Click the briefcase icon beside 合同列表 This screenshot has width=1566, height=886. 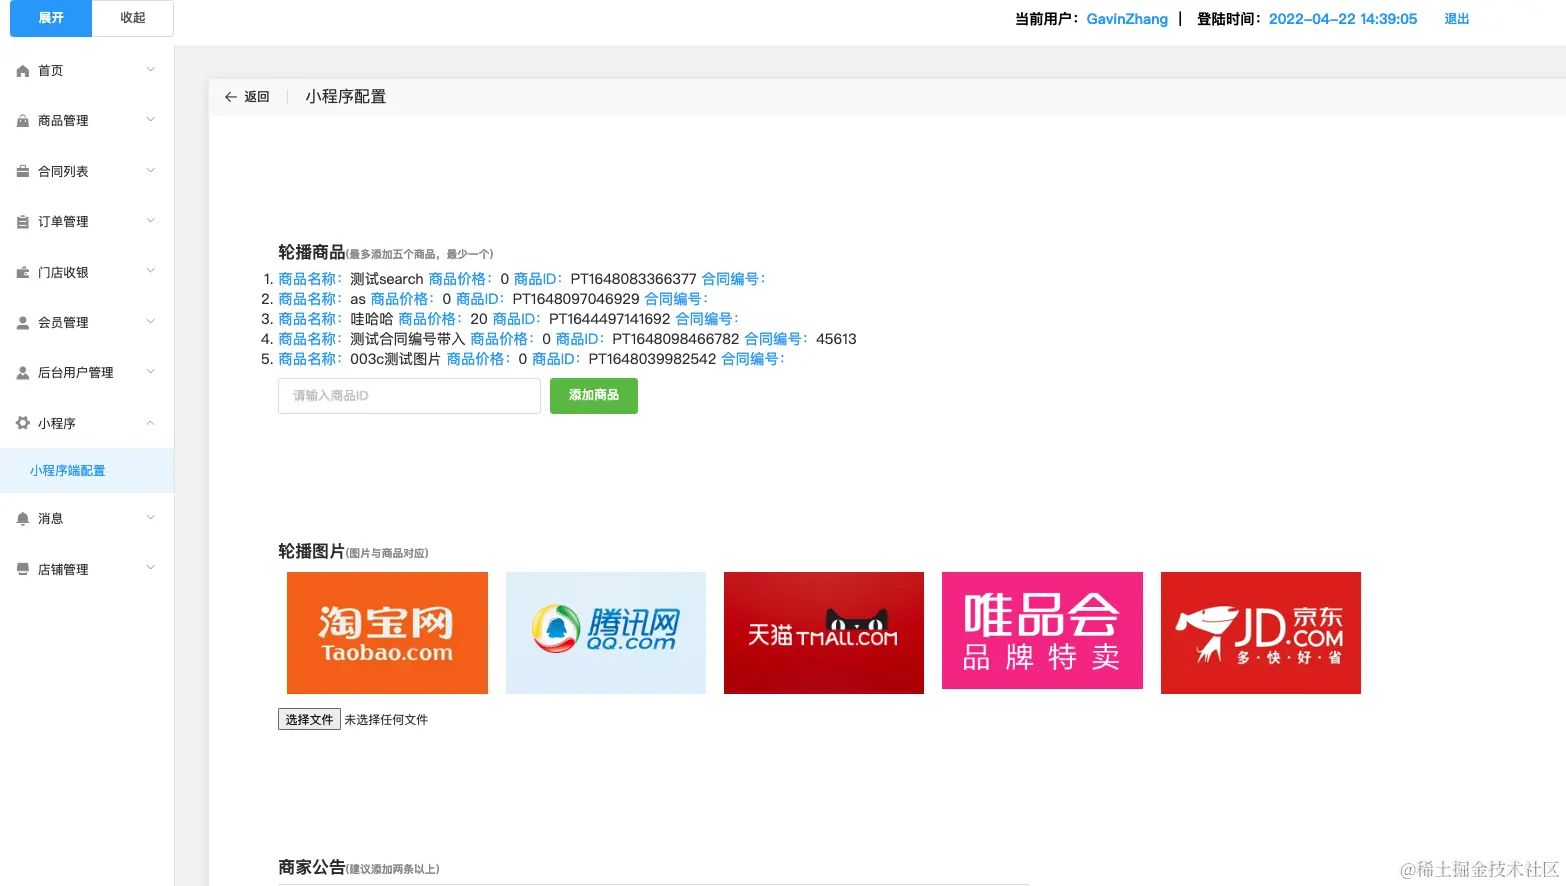pyautogui.click(x=23, y=172)
